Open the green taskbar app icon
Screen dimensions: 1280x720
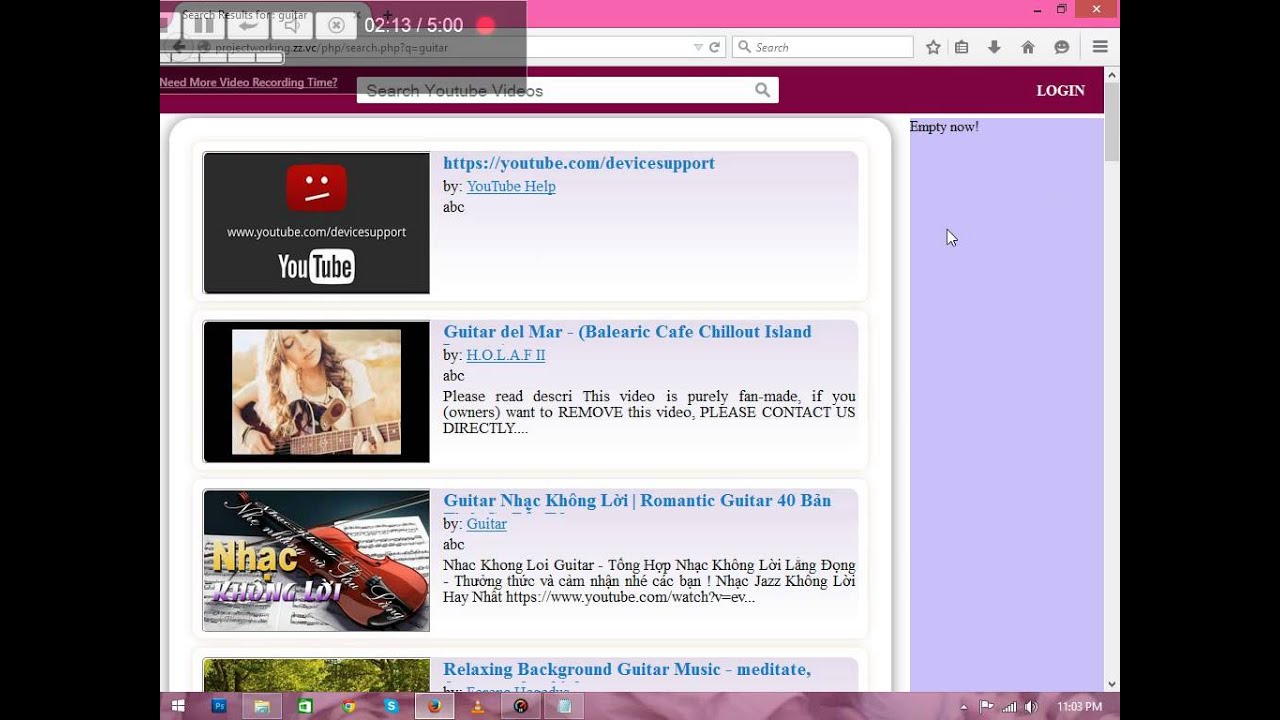[x=305, y=706]
